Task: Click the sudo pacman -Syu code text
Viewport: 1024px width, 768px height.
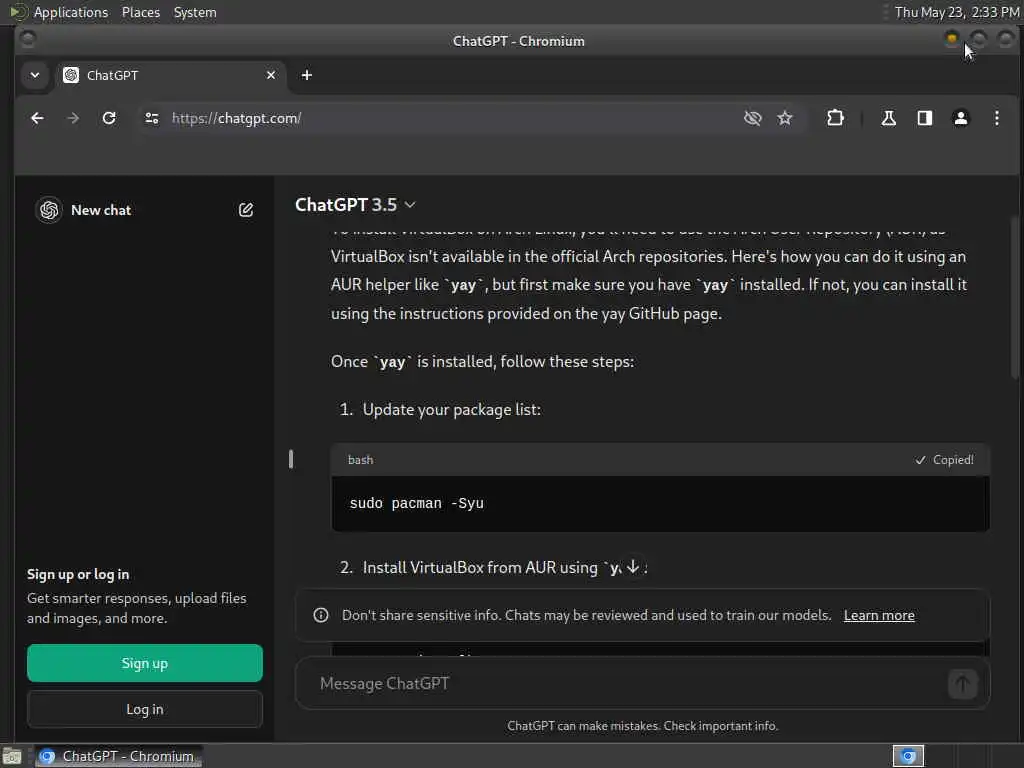Action: tap(417, 504)
